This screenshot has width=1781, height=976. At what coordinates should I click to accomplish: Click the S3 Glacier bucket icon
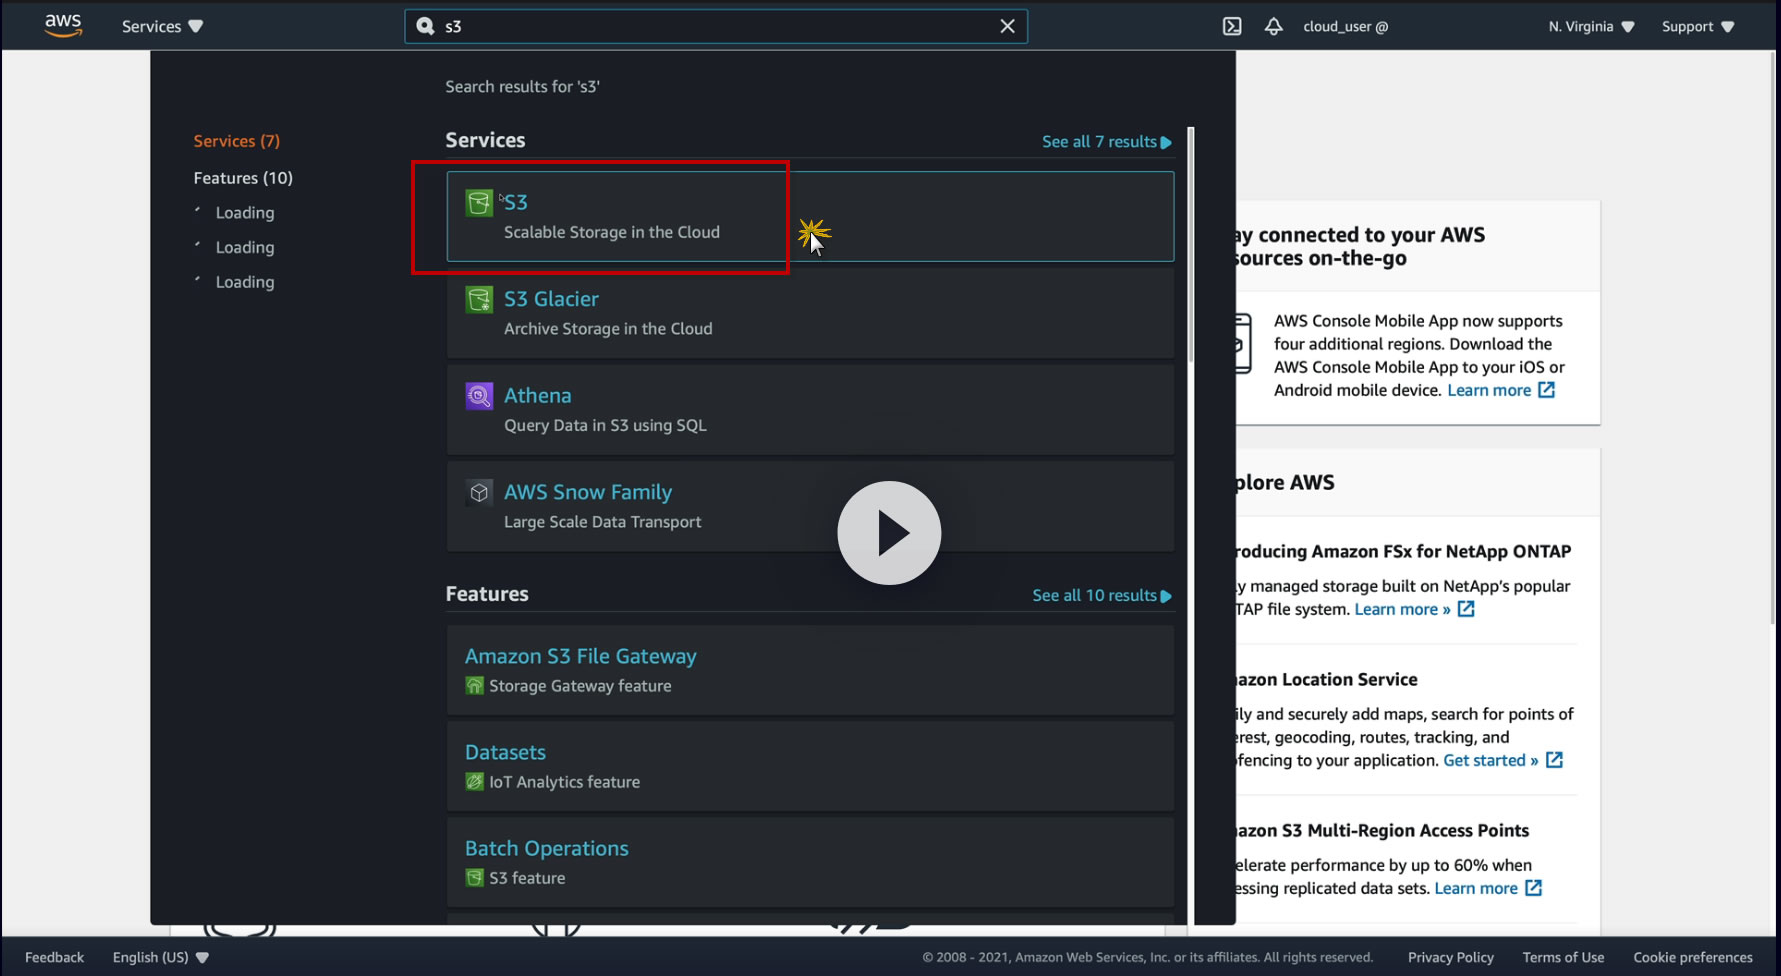[x=479, y=299]
